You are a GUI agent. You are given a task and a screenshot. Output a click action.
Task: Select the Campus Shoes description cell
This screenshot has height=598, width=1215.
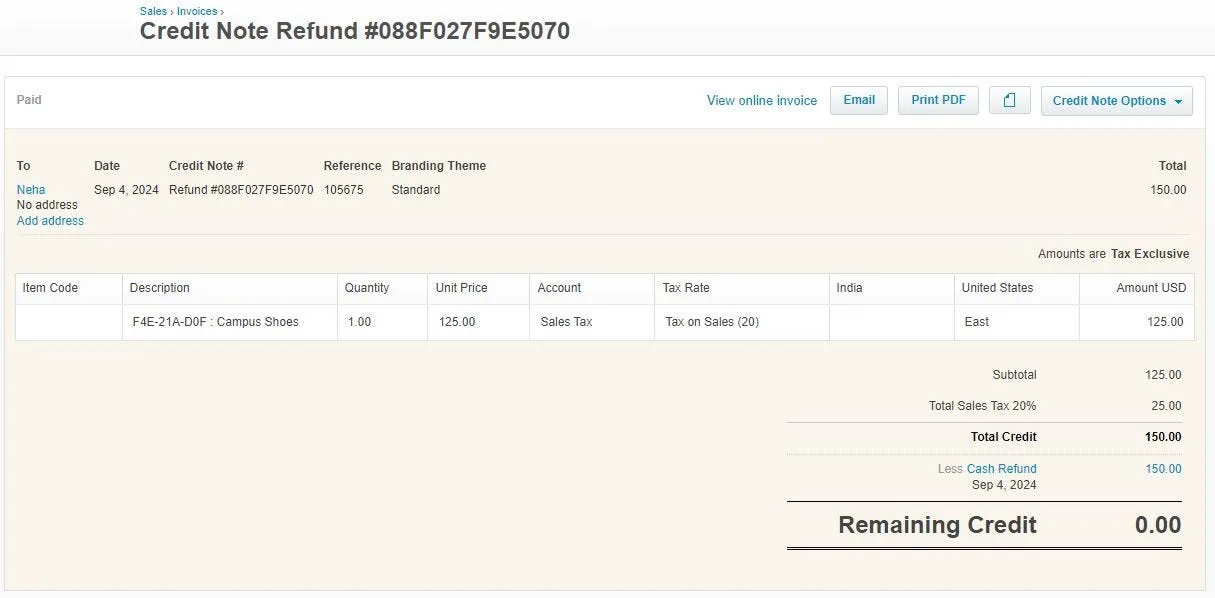(x=229, y=322)
